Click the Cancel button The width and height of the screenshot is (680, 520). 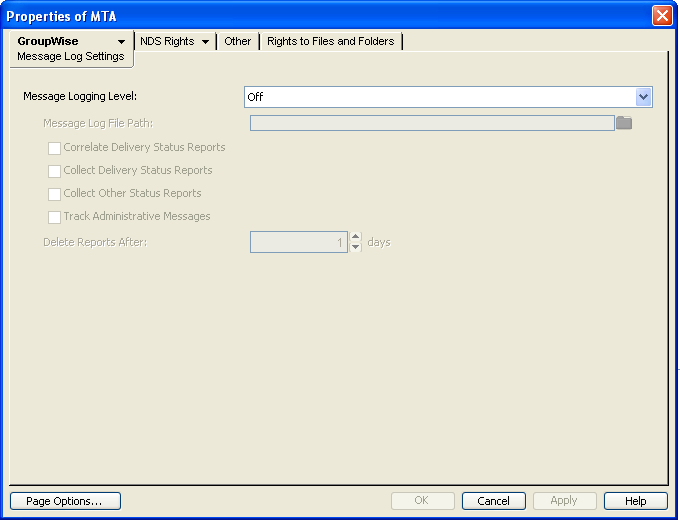click(494, 501)
